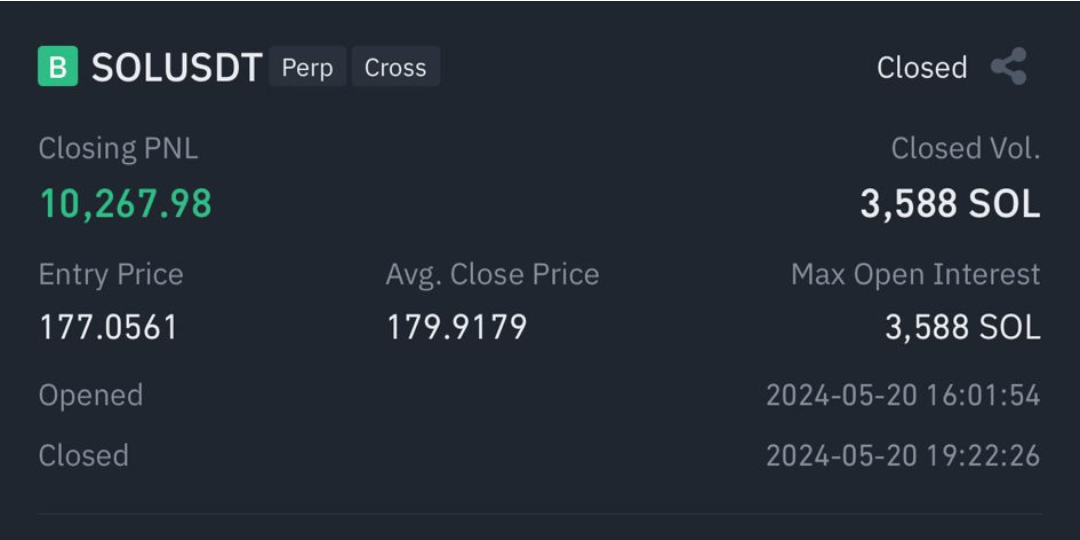Click the Entry Price label
This screenshot has width=1080, height=540.
(111, 274)
